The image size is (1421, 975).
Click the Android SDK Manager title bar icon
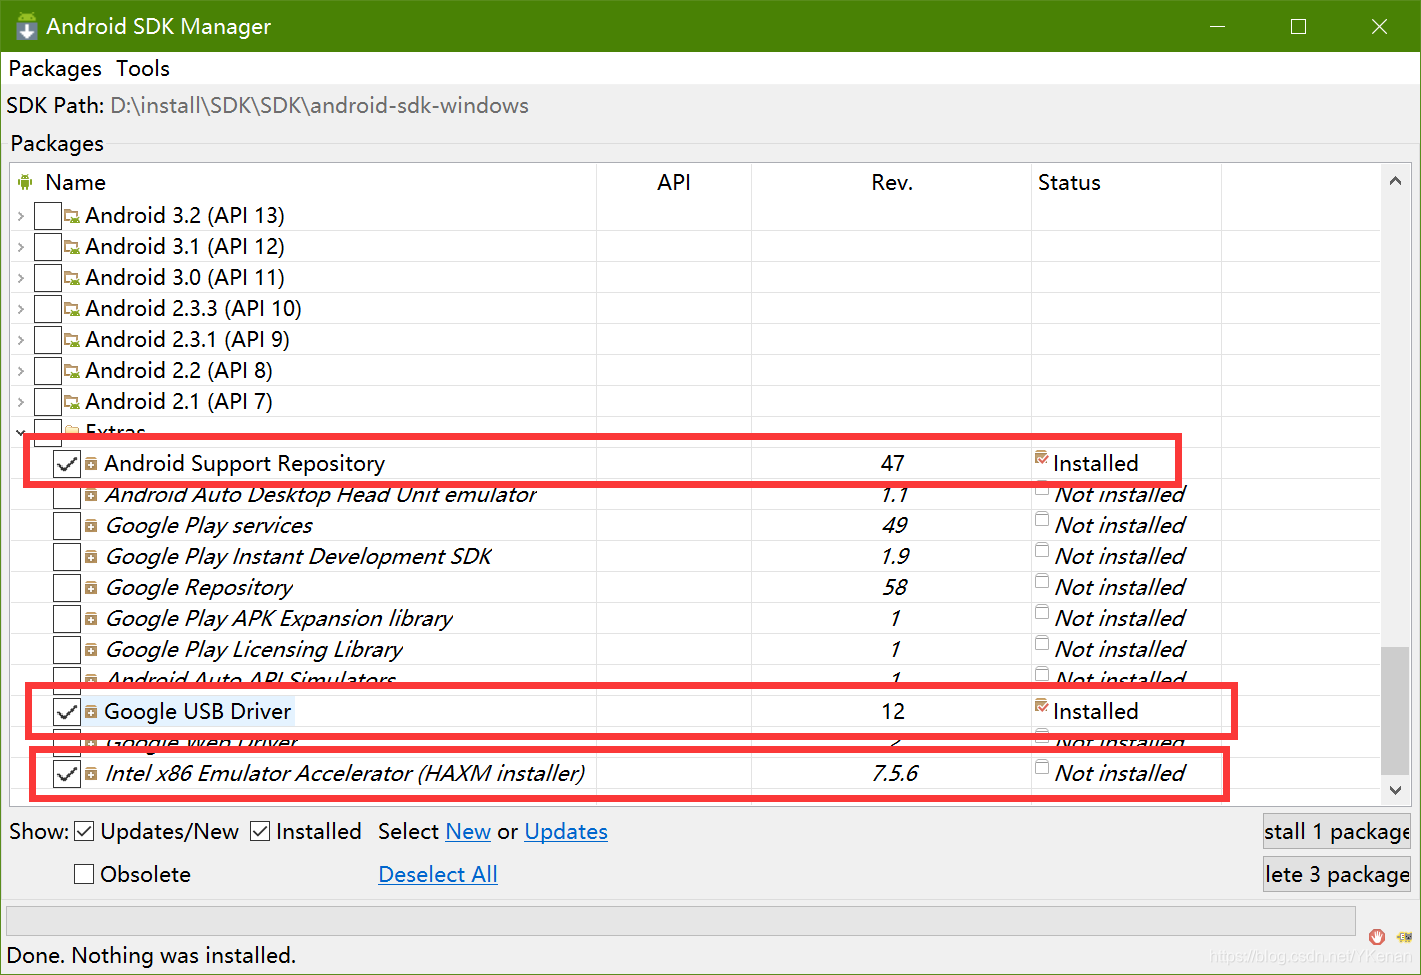[26, 26]
